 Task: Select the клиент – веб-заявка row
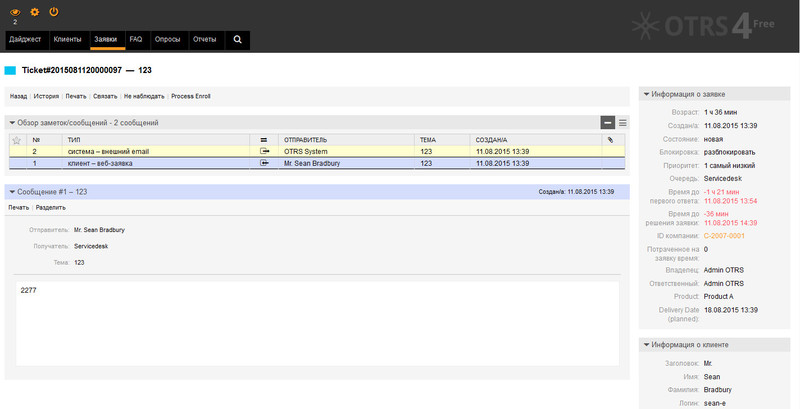pyautogui.click(x=317, y=164)
